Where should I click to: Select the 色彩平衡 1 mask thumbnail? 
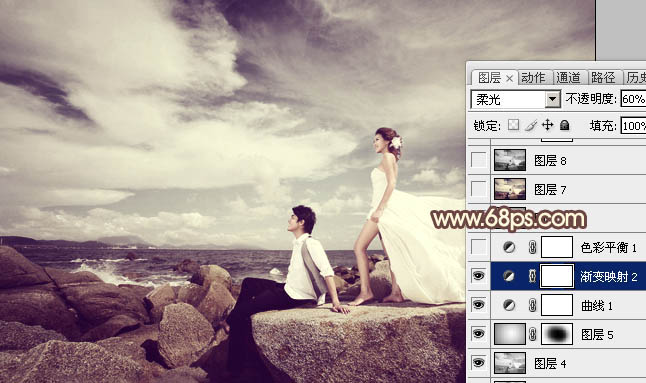(557, 247)
